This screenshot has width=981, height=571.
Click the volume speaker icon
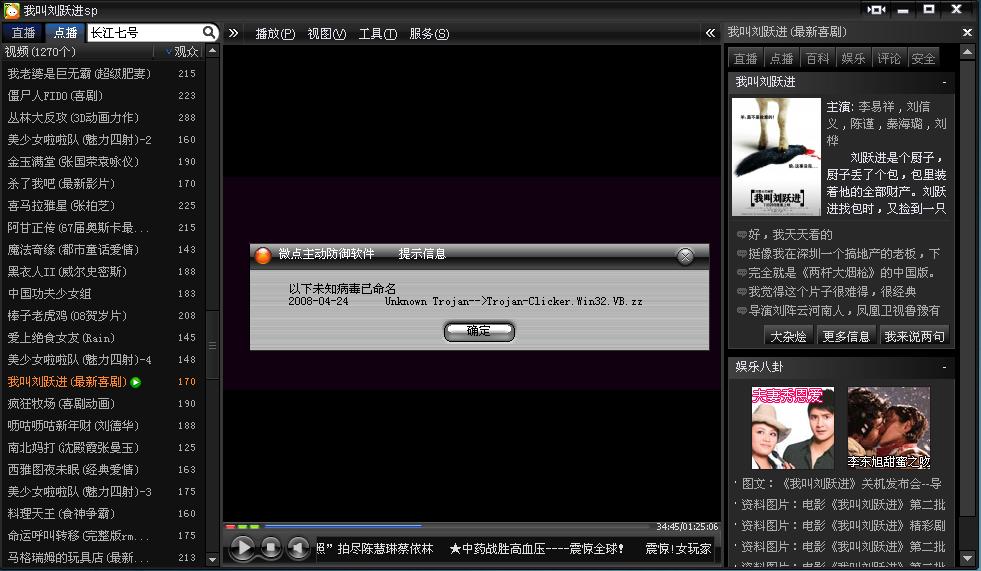pyautogui.click(x=298, y=548)
